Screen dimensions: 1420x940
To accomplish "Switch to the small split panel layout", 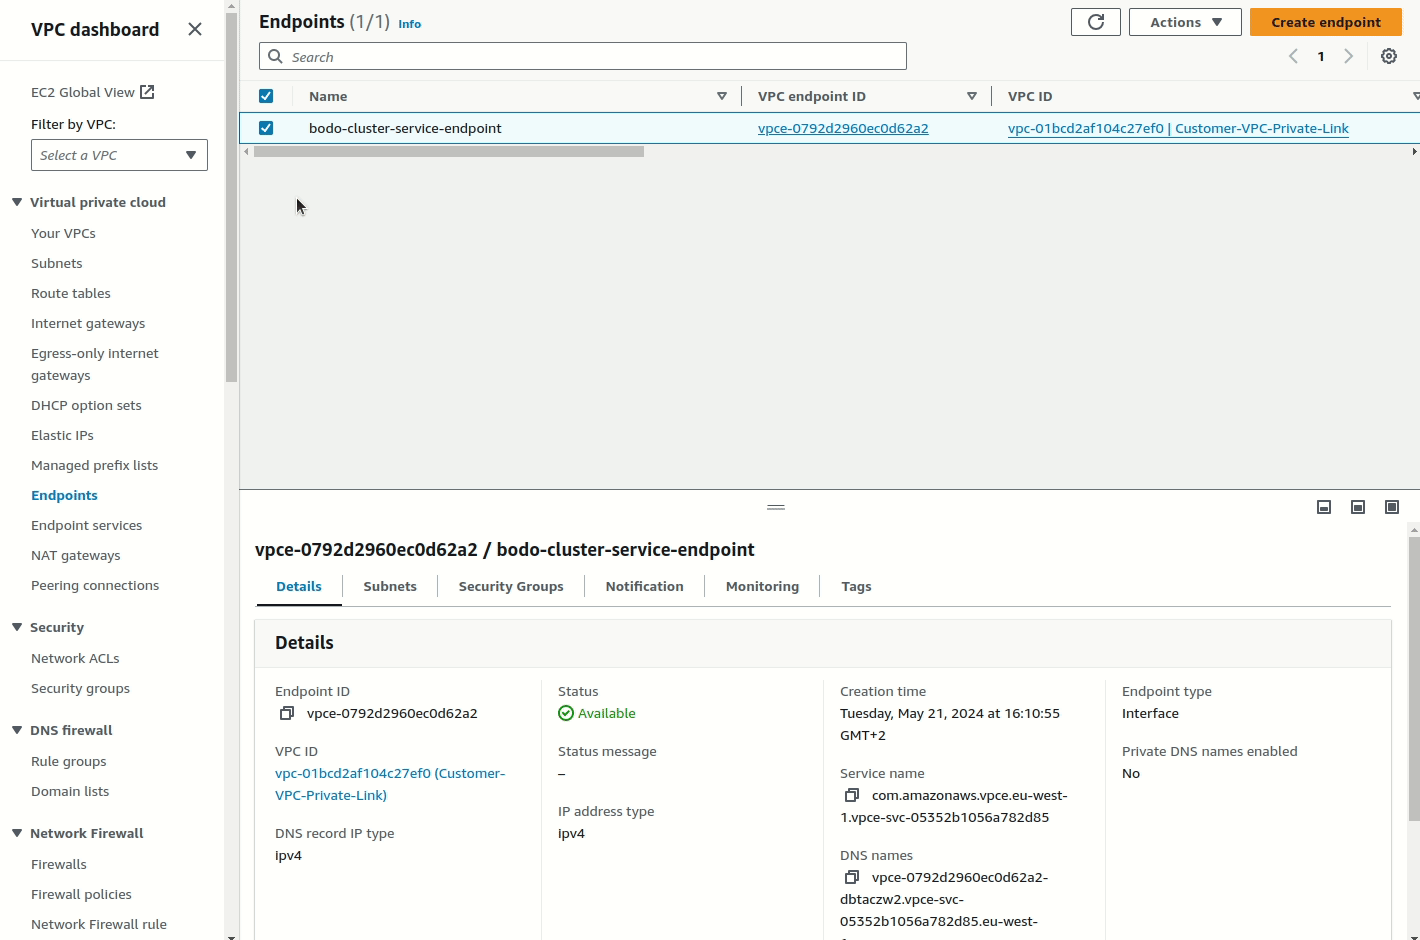I will (1324, 507).
